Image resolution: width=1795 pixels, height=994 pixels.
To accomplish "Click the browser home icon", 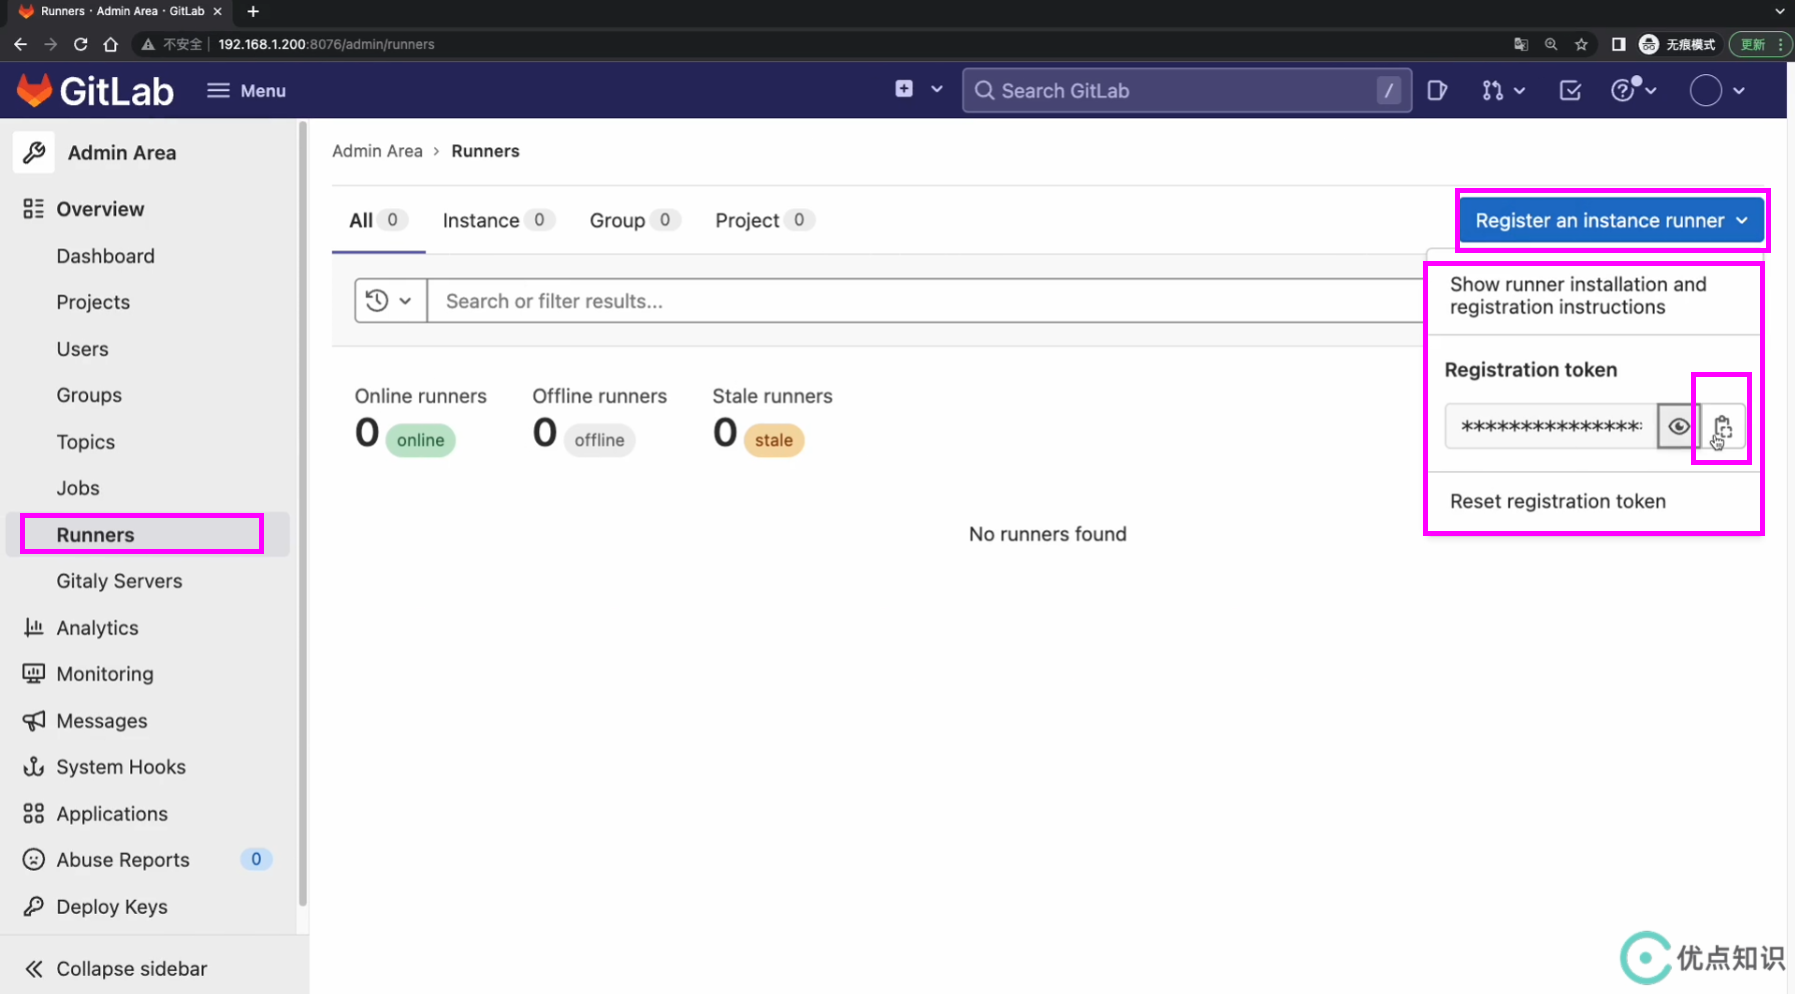I will [x=110, y=44].
